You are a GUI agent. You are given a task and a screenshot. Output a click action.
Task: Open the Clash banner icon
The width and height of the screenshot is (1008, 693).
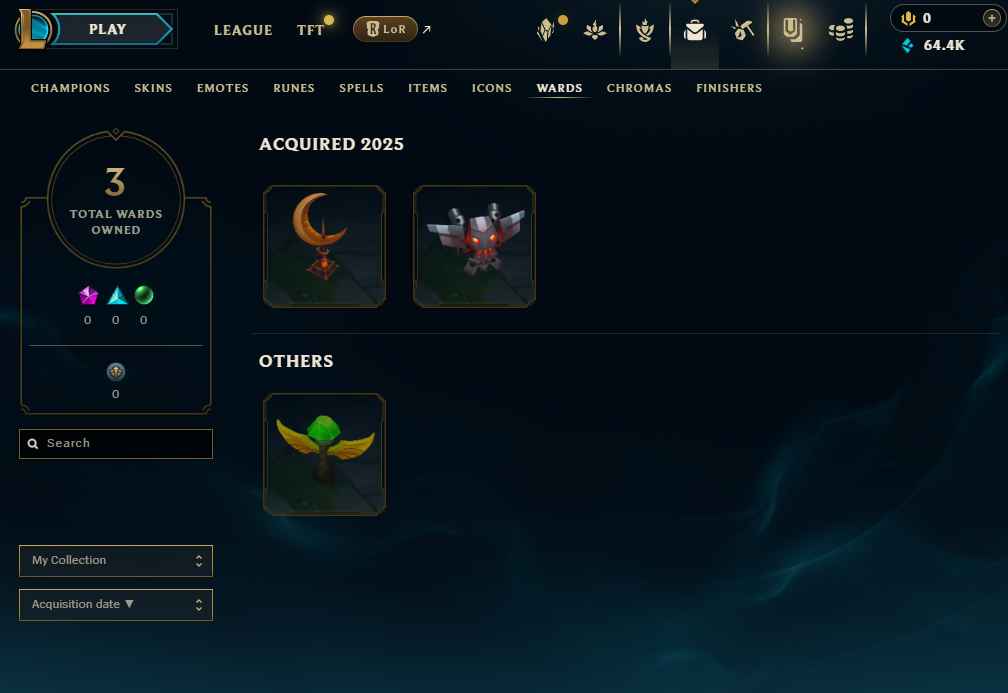click(595, 30)
